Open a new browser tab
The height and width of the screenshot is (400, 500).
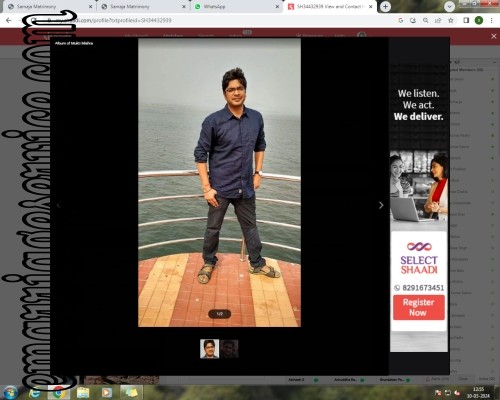(x=385, y=6)
